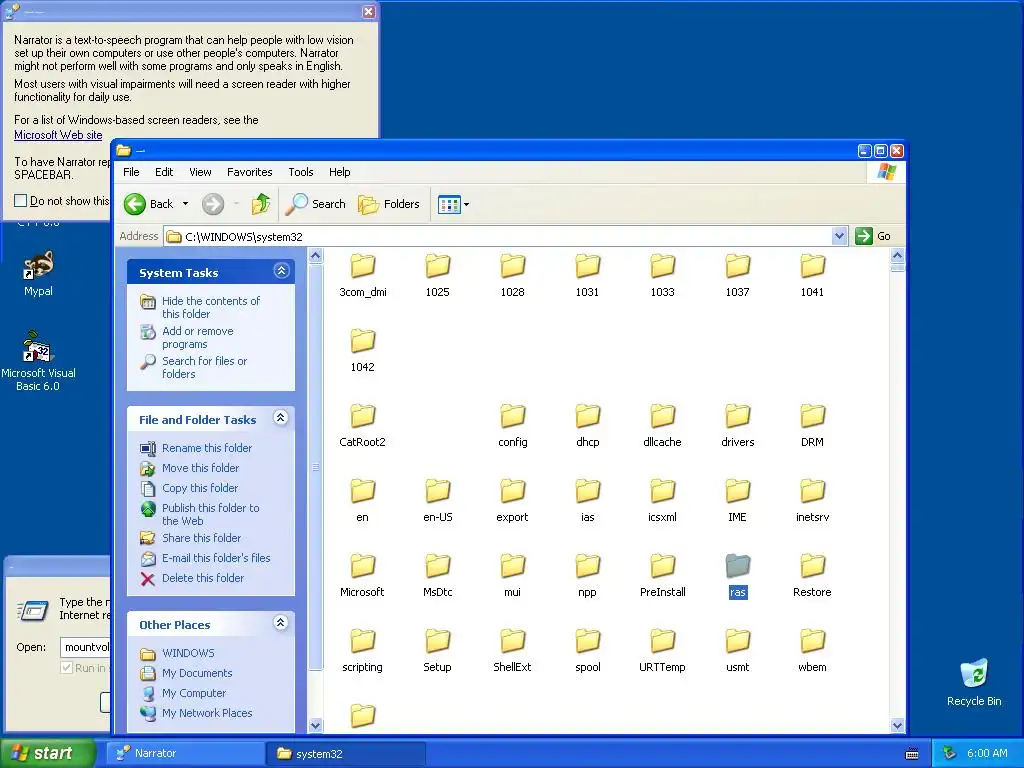
Task: Open the Edit menu
Action: tap(164, 172)
